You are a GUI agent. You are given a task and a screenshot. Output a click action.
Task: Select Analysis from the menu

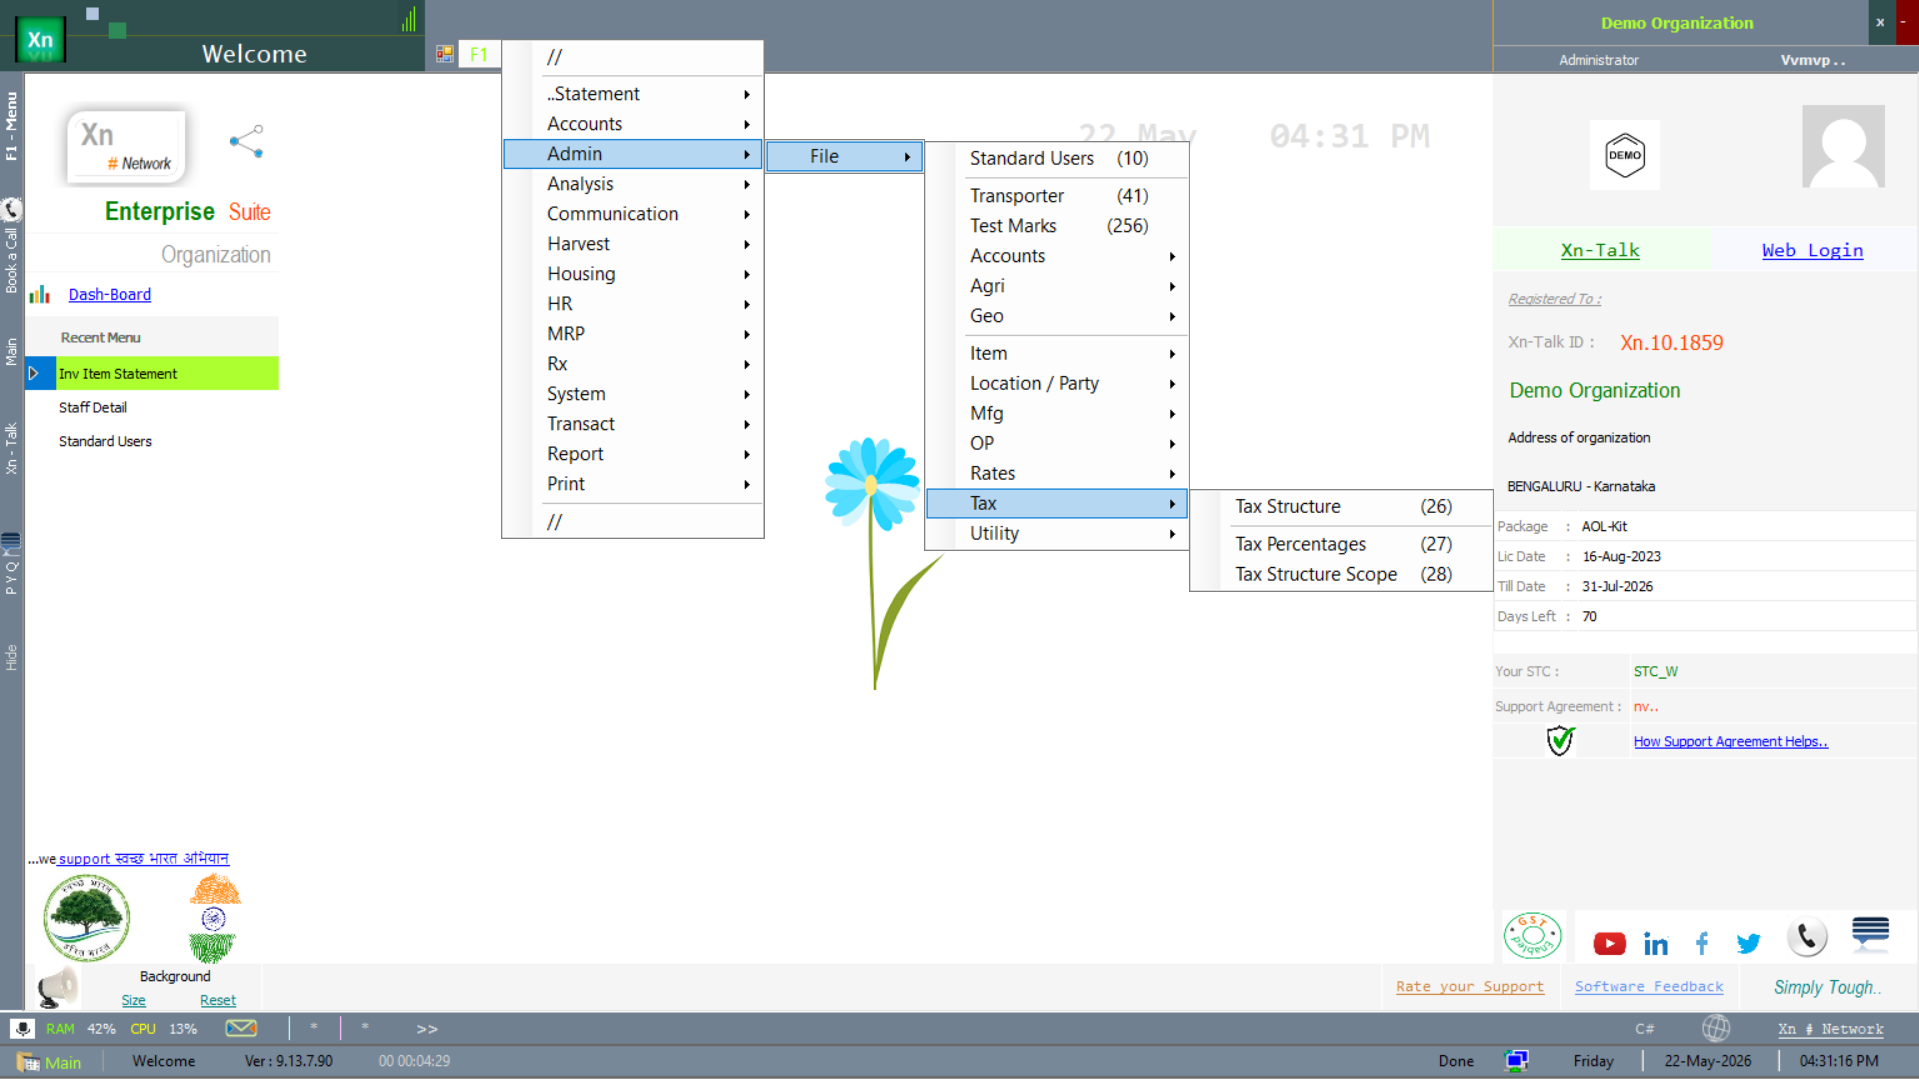pyautogui.click(x=633, y=184)
